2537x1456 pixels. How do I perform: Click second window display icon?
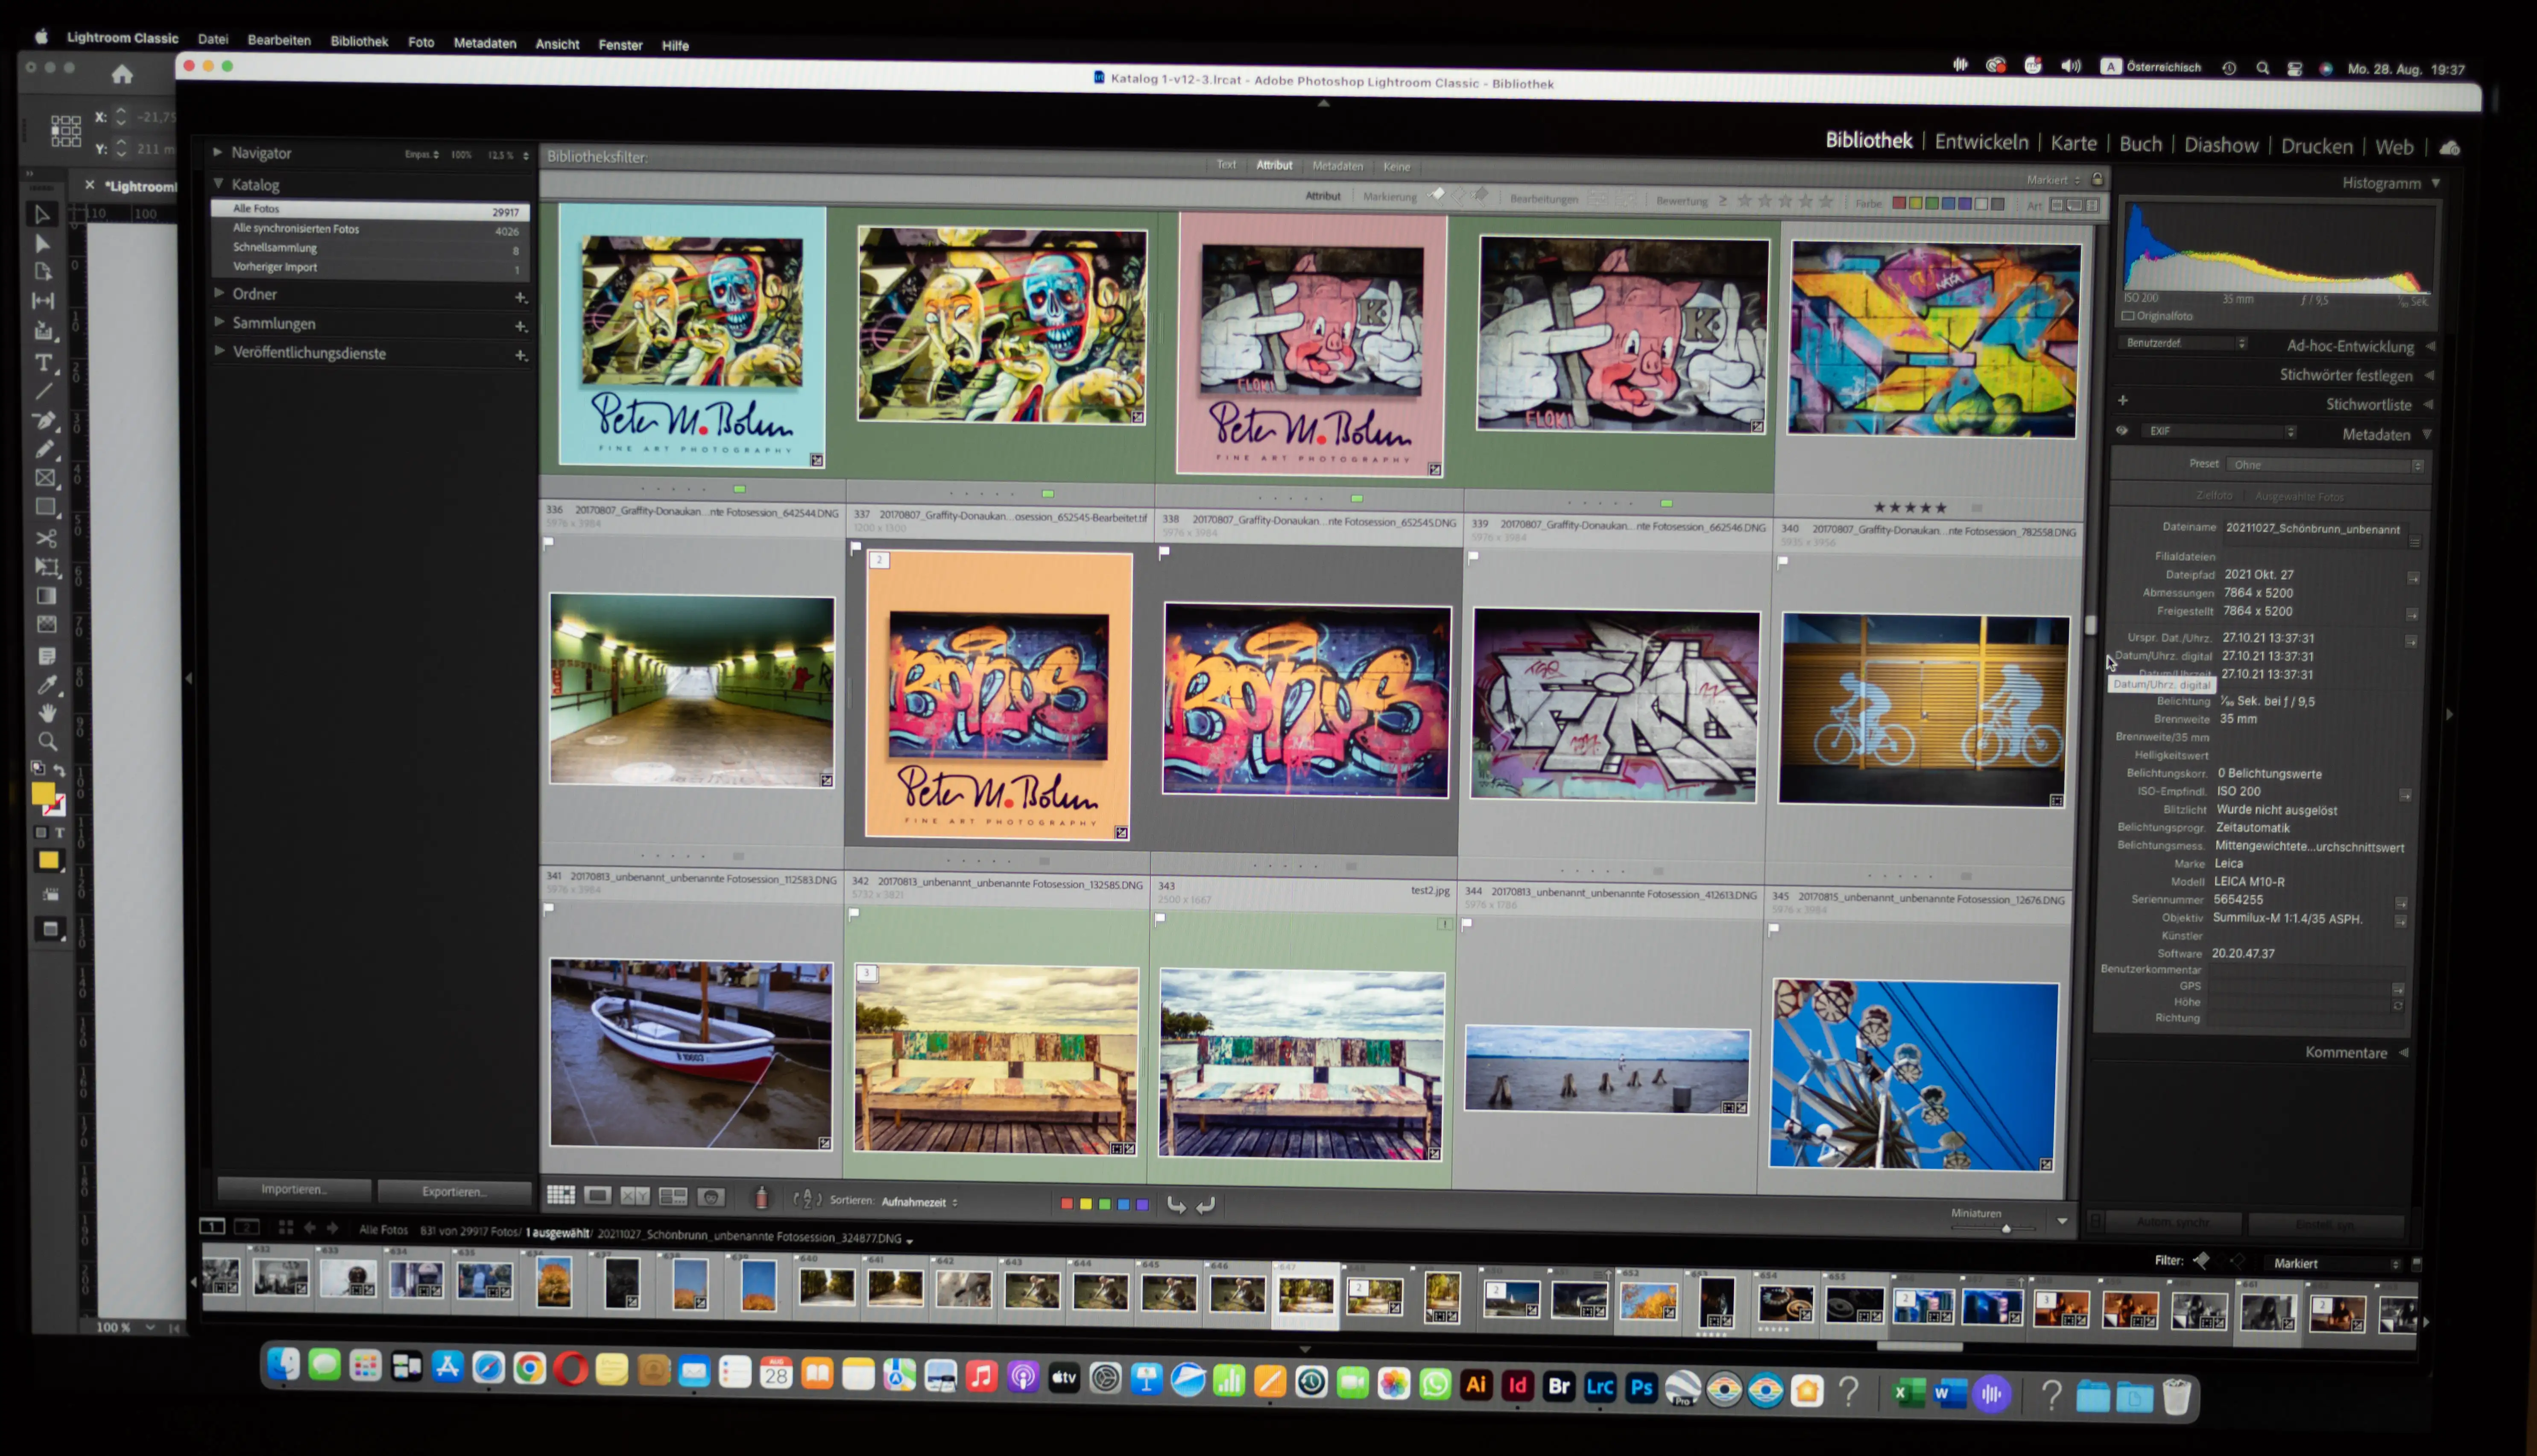pyautogui.click(x=247, y=1227)
